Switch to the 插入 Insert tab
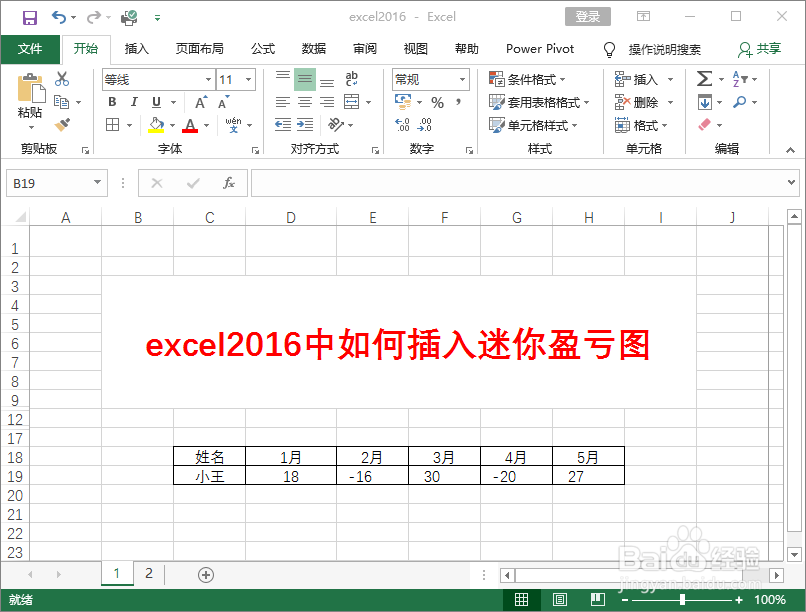 pos(137,49)
